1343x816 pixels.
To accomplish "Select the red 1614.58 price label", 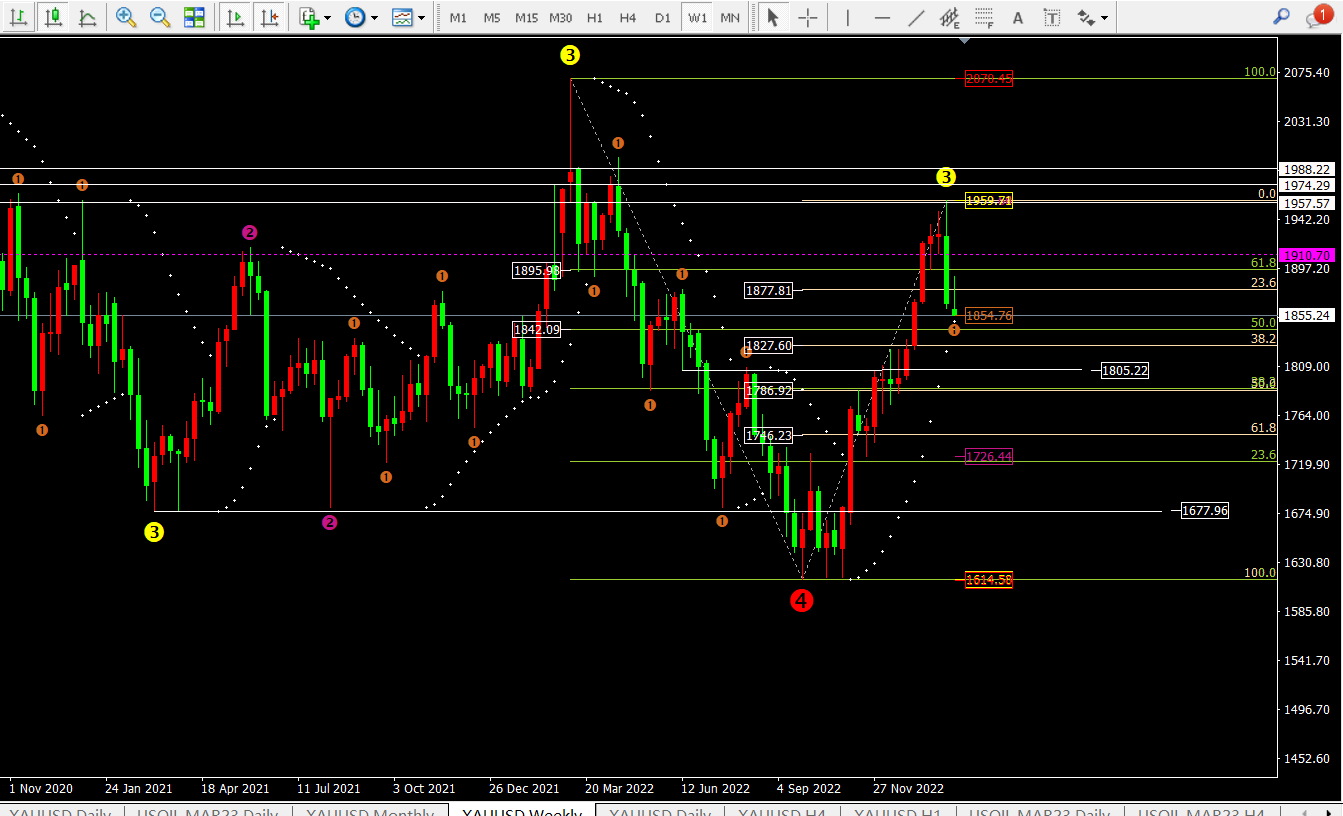I will tap(989, 580).
